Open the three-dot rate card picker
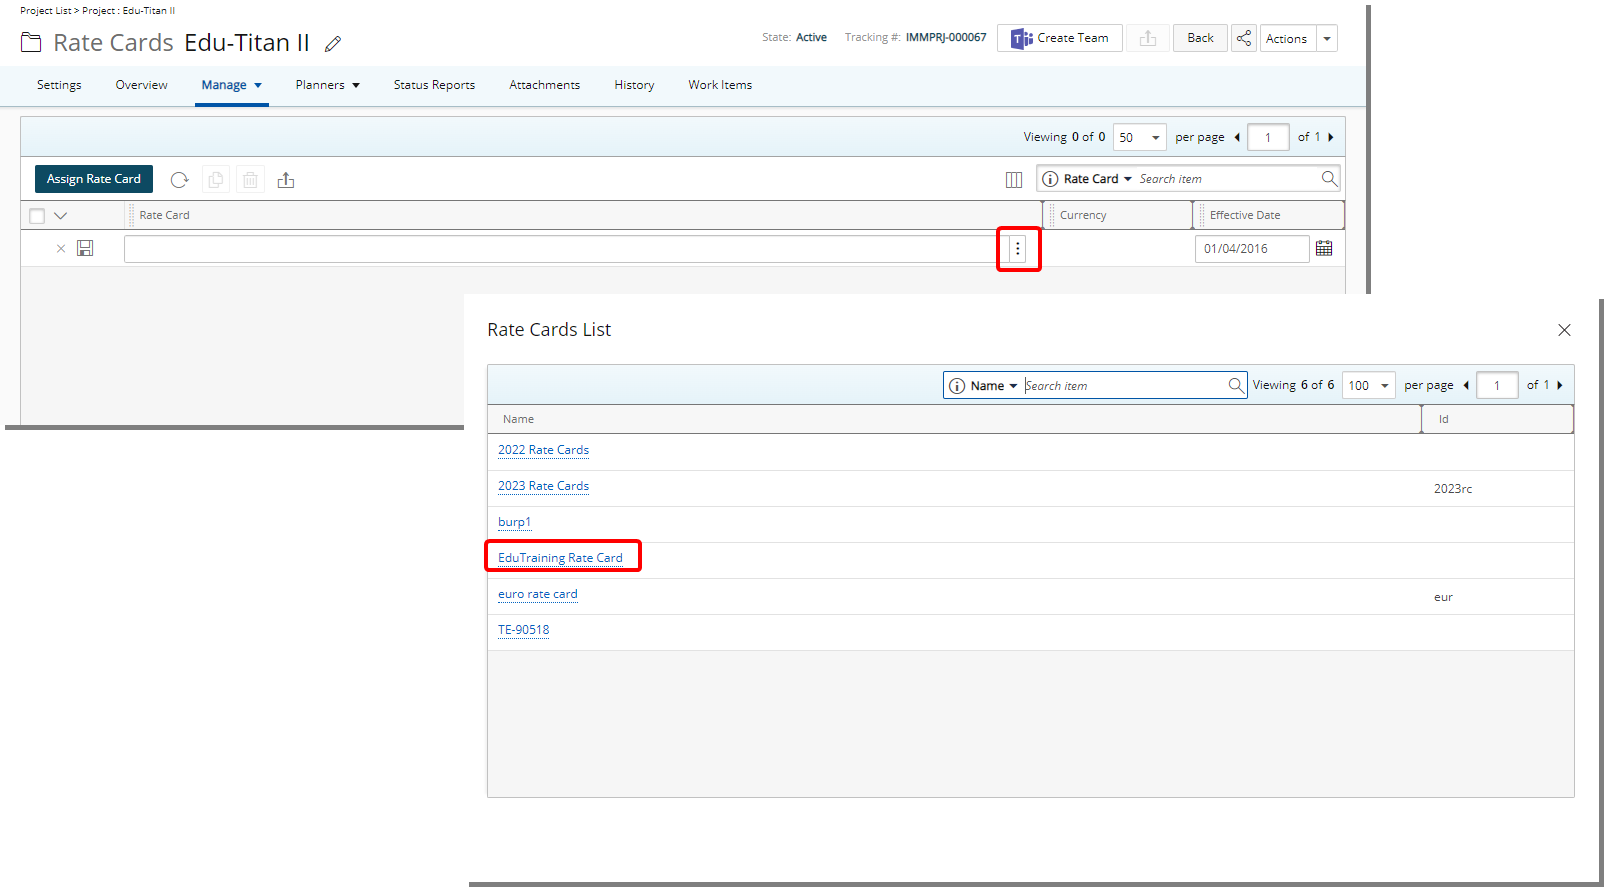 (x=1018, y=249)
